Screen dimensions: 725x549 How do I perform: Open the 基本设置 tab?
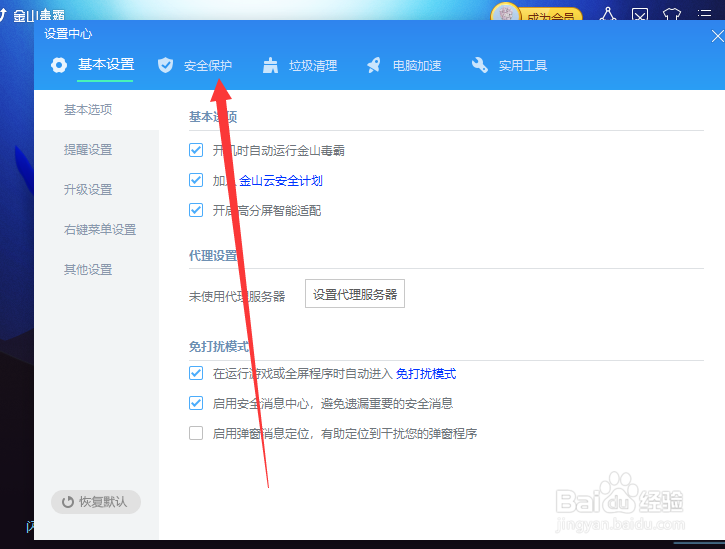[x=106, y=65]
